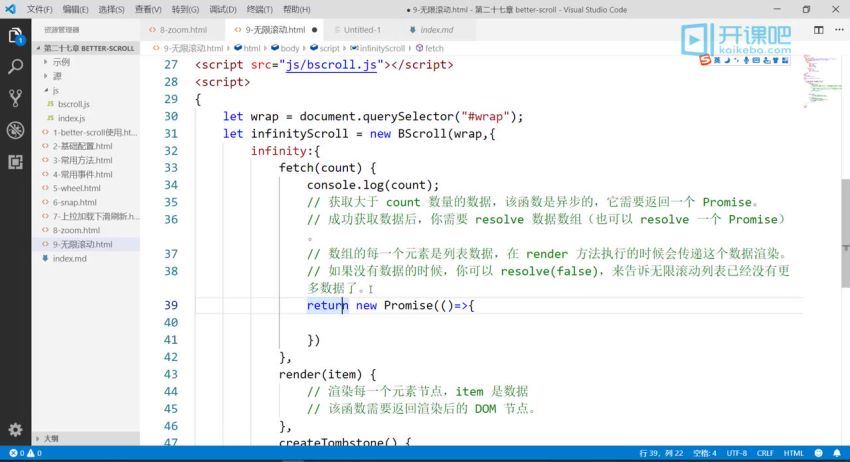The image size is (850, 462).
Task: Open the editor More Actions ellipsis
Action: point(839,30)
